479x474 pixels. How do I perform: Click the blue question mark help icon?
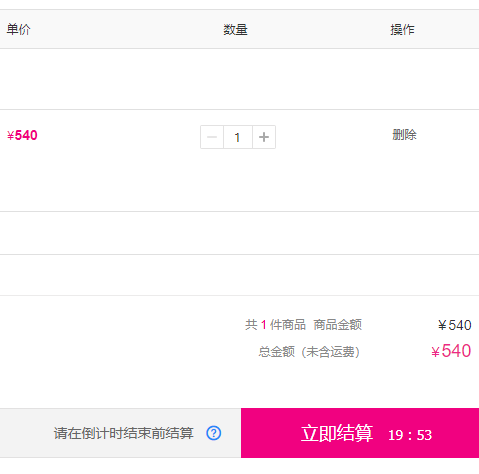(x=214, y=433)
